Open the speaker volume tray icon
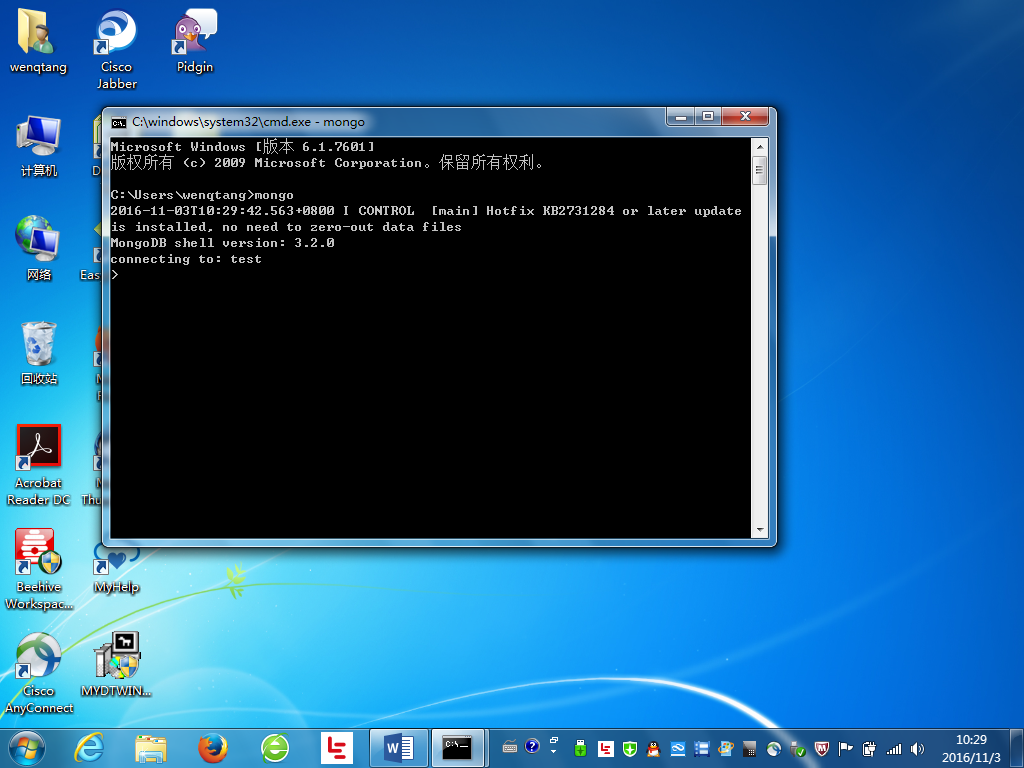 tap(918, 748)
